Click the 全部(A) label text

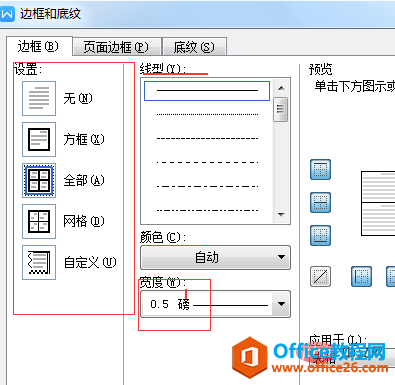click(84, 180)
